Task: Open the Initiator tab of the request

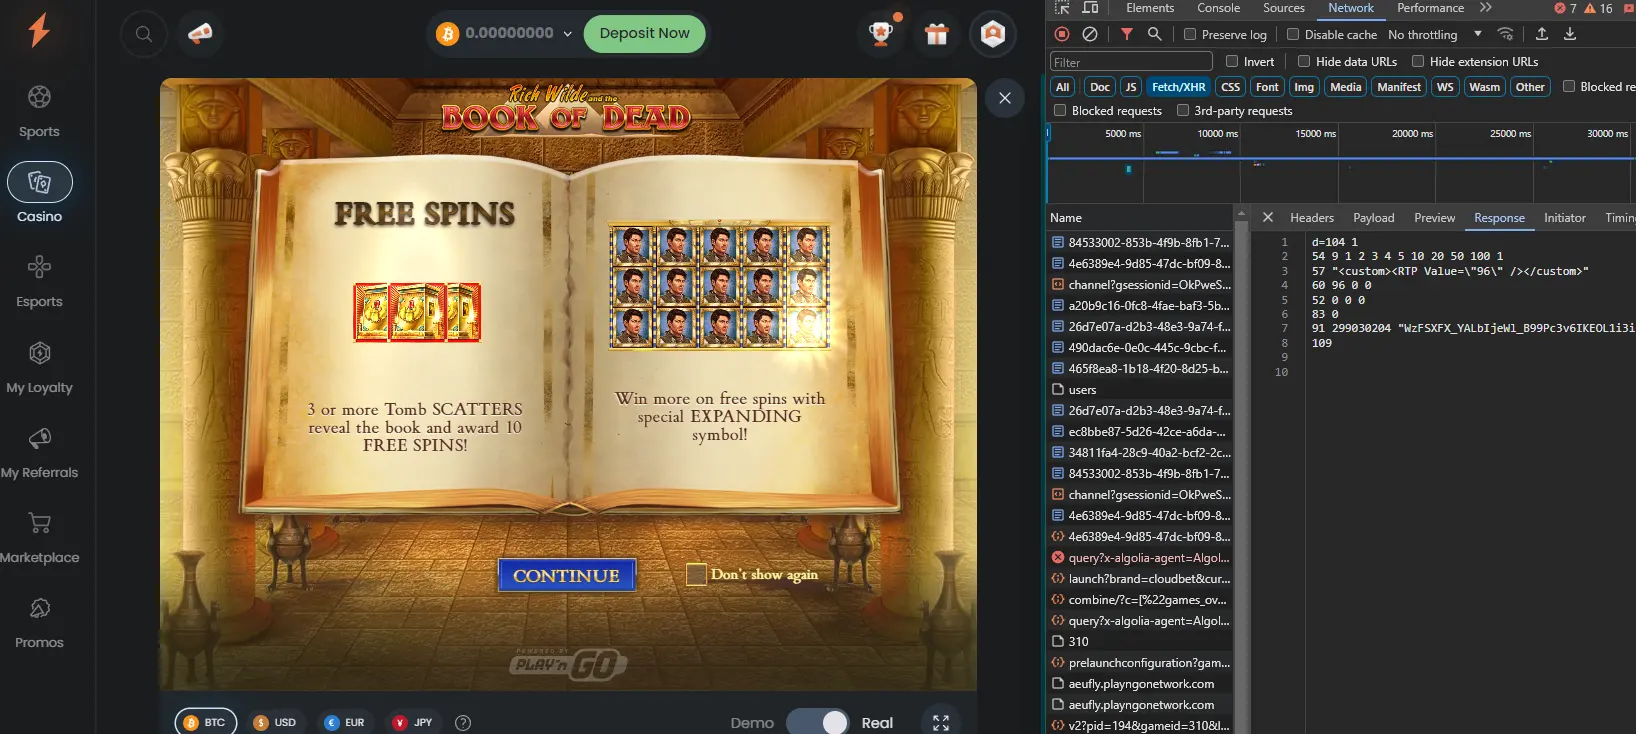Action: 1565,217
